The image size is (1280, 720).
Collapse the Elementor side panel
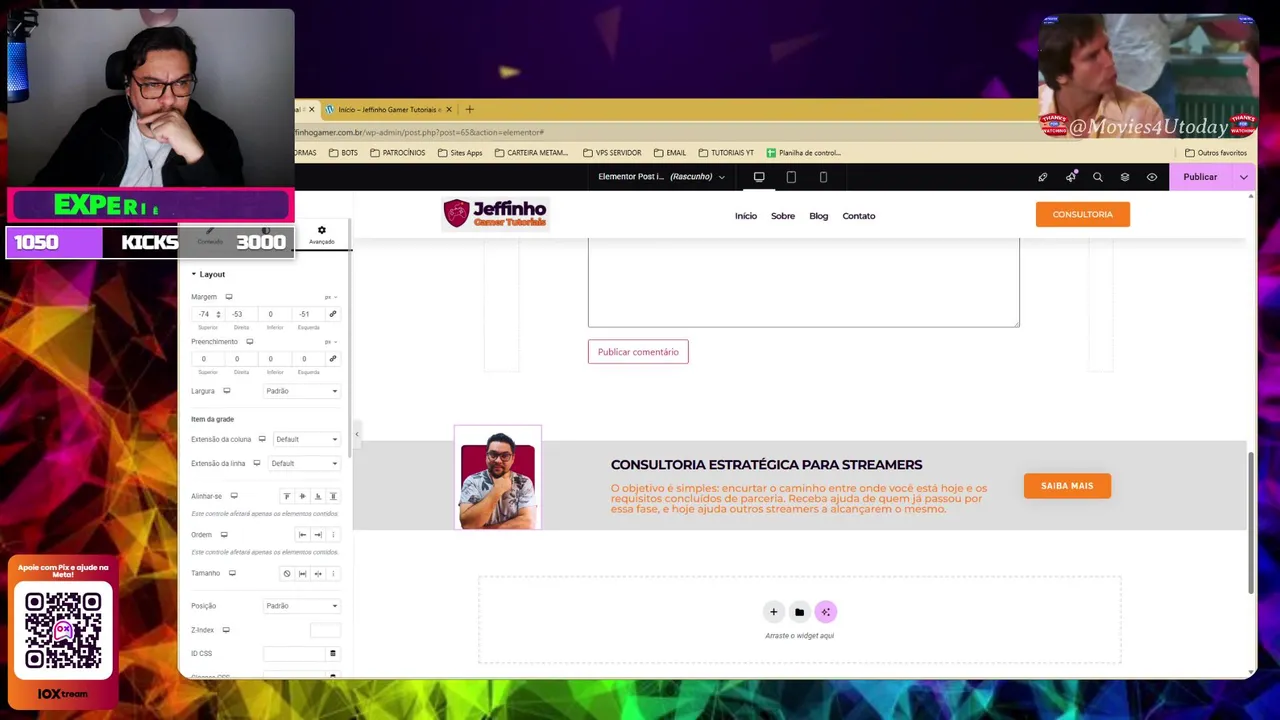point(357,433)
